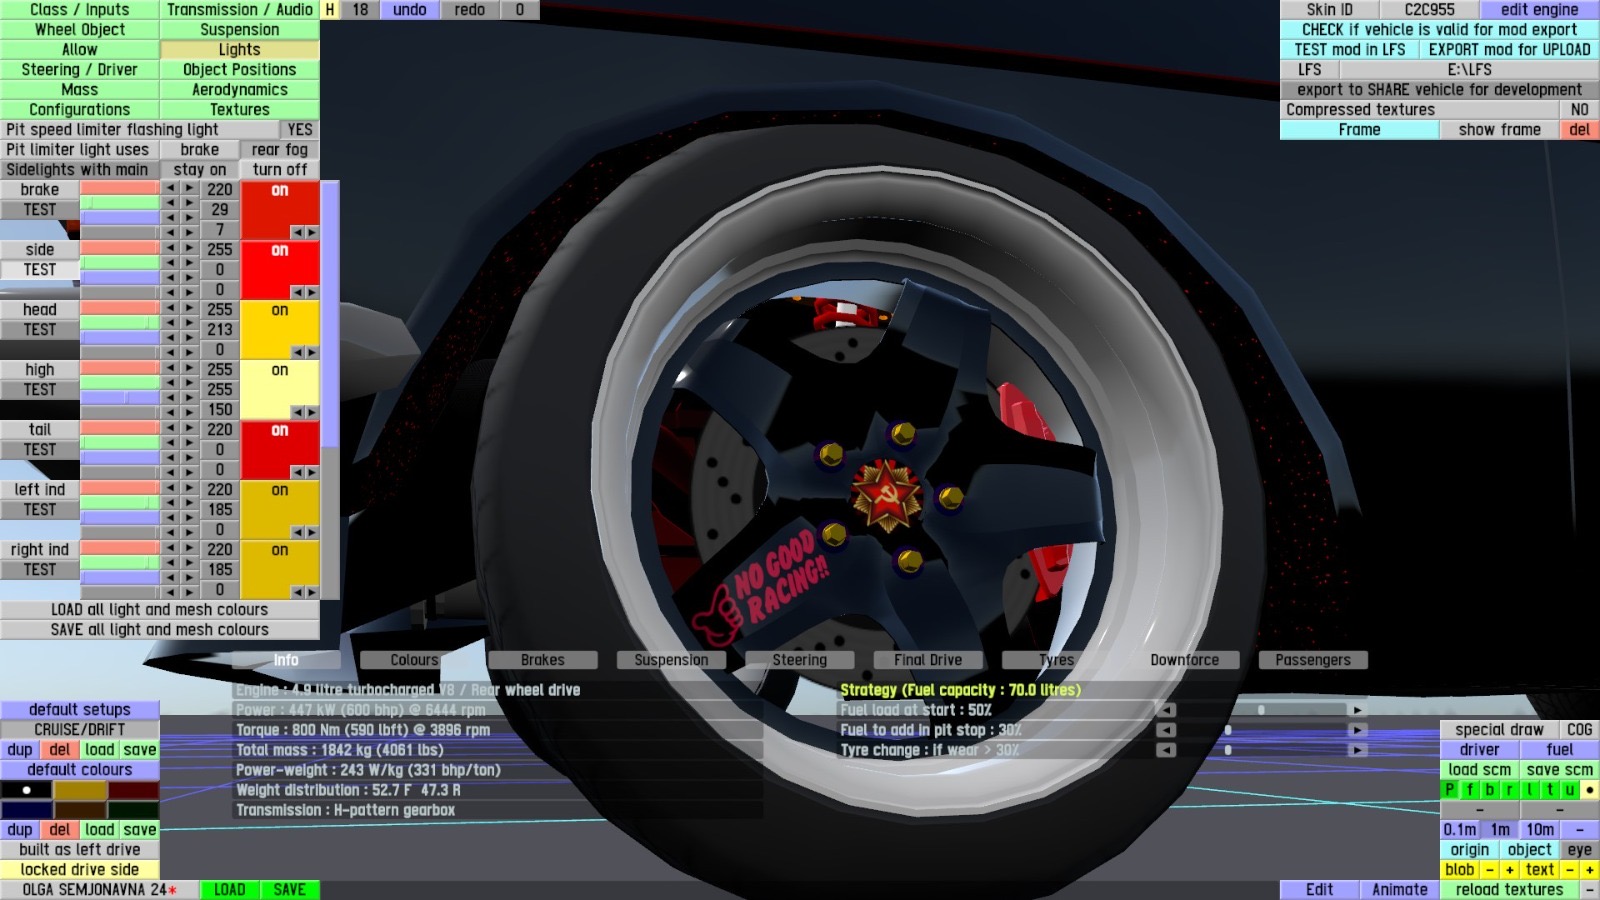Click the redo button
1600x900 pixels.
point(470,10)
